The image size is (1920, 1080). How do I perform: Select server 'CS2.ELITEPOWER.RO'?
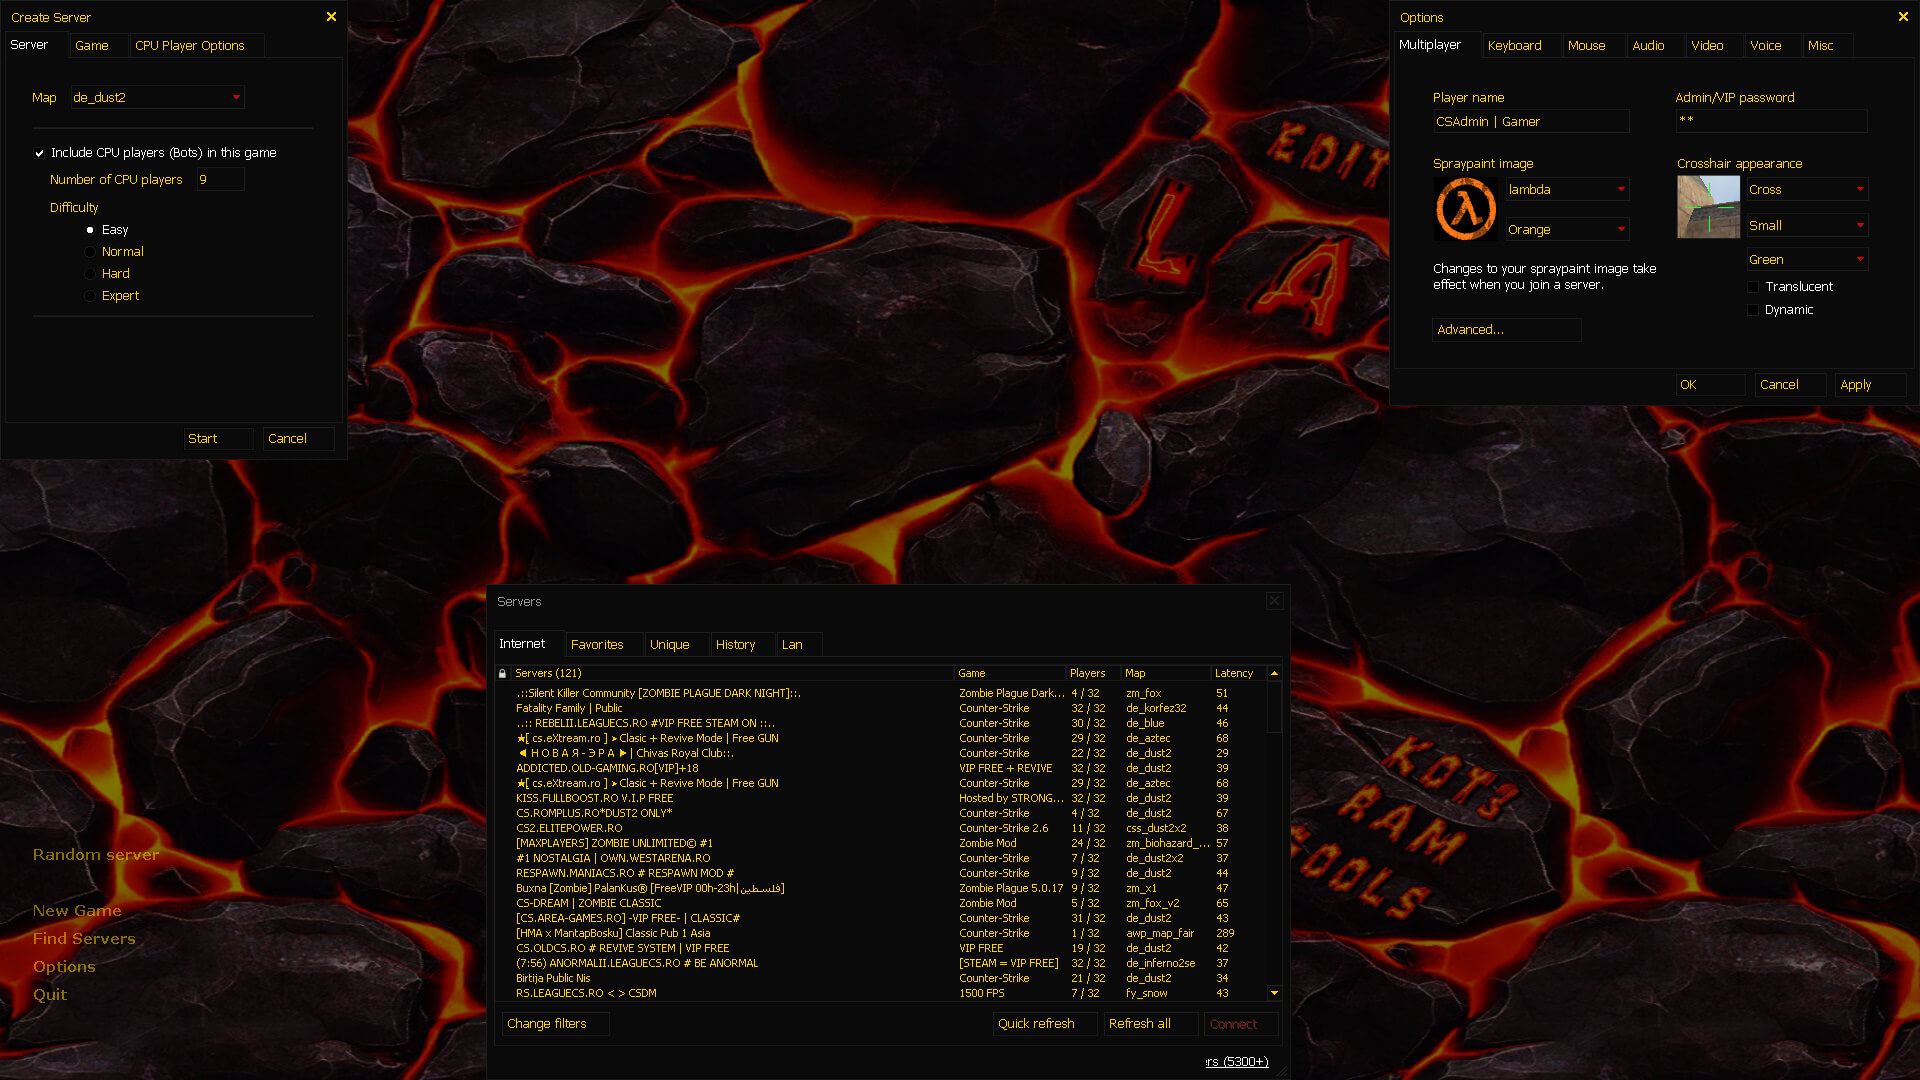[x=881, y=828]
